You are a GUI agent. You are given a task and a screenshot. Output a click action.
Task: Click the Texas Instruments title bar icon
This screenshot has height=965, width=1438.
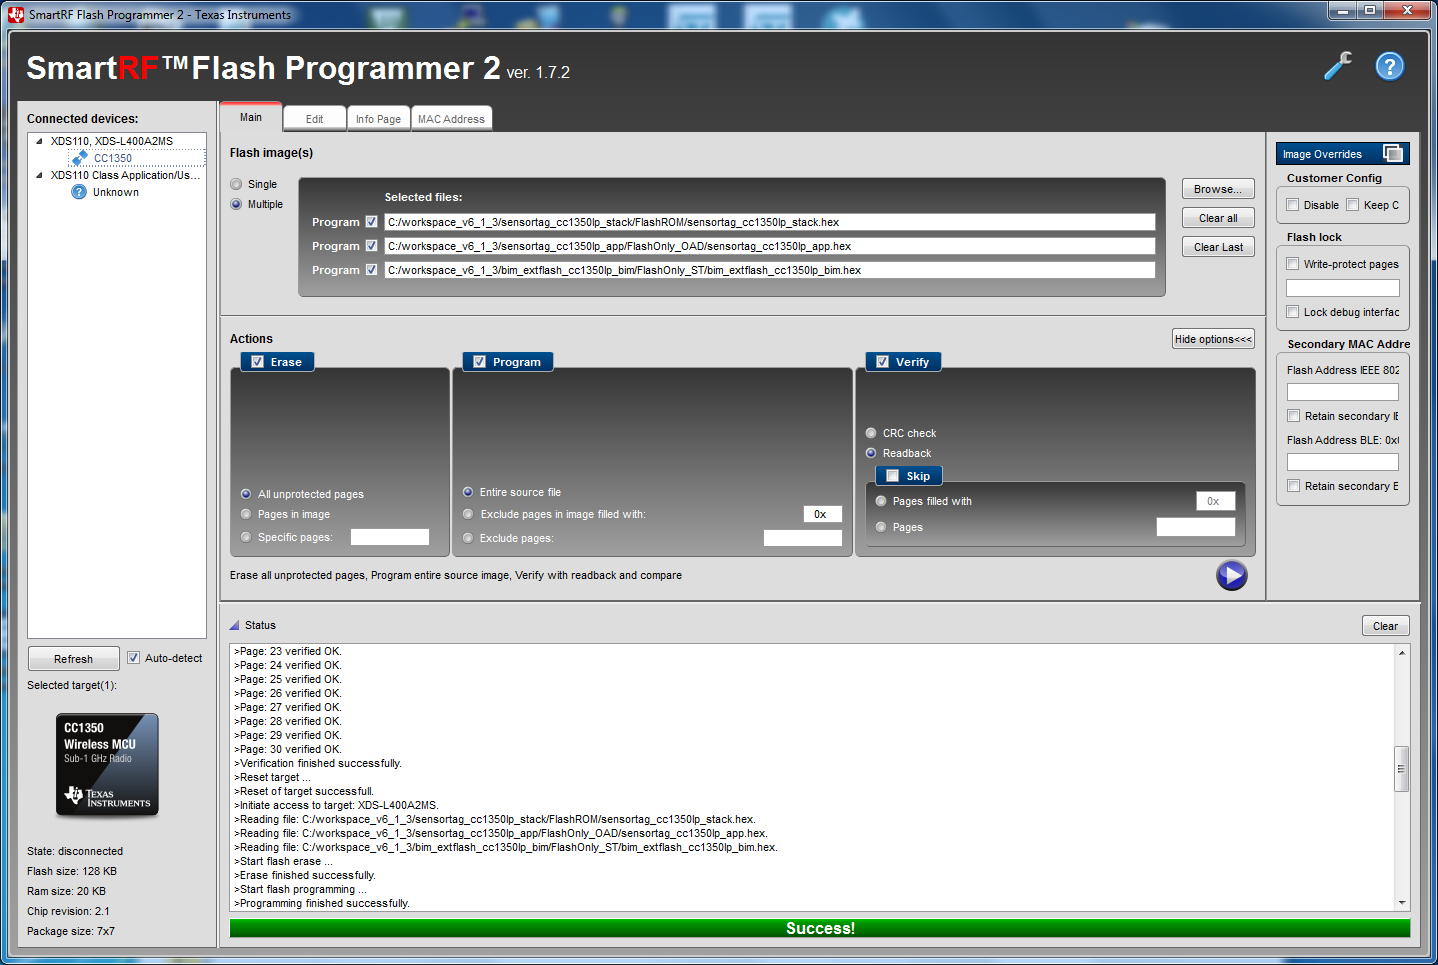pos(16,14)
